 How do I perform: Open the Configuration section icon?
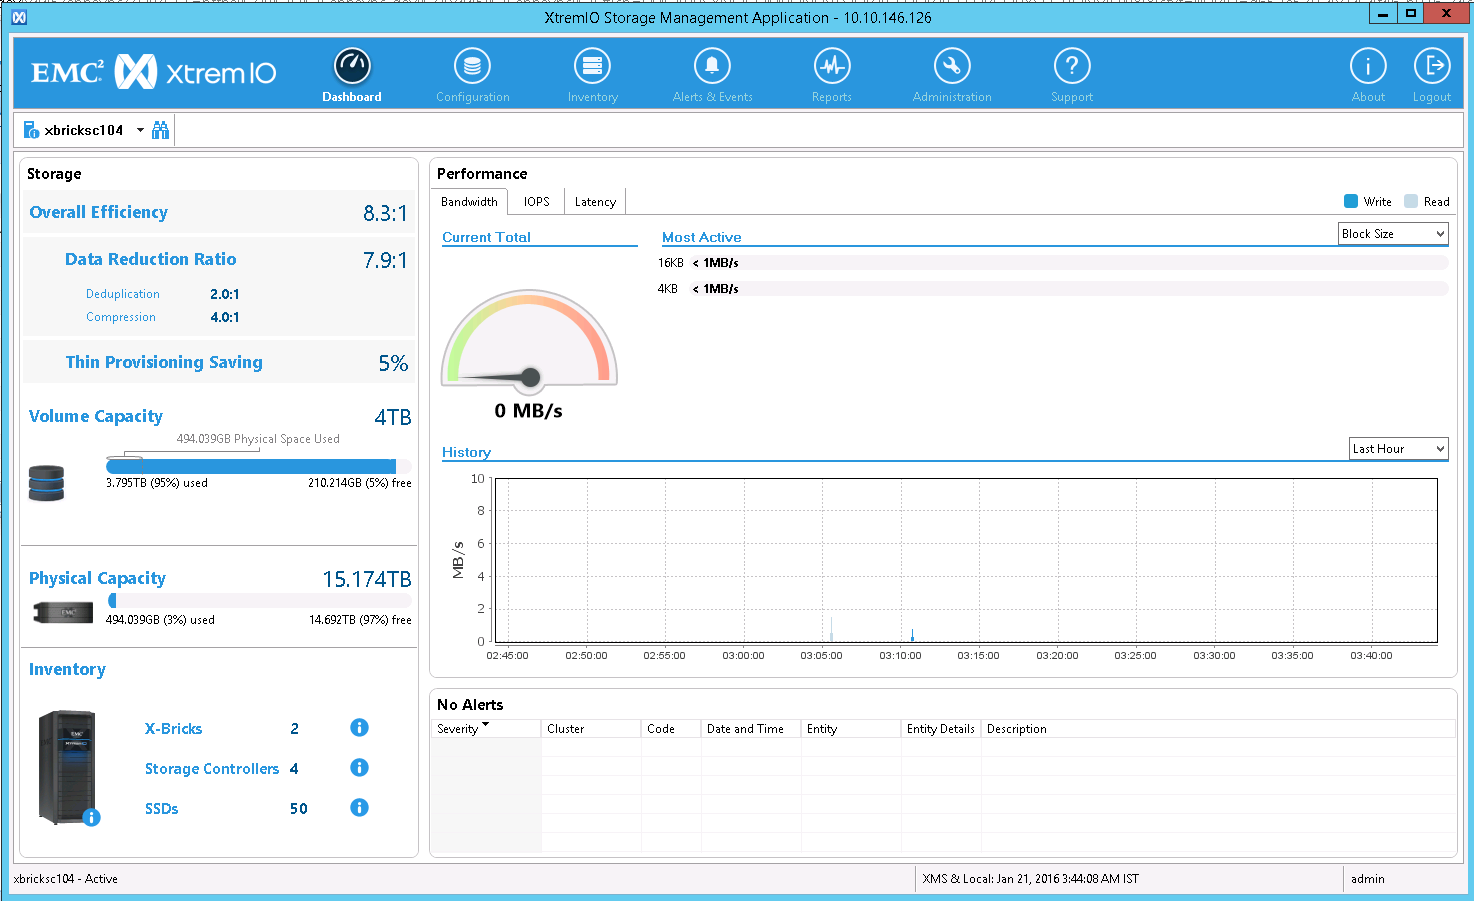coord(472,67)
